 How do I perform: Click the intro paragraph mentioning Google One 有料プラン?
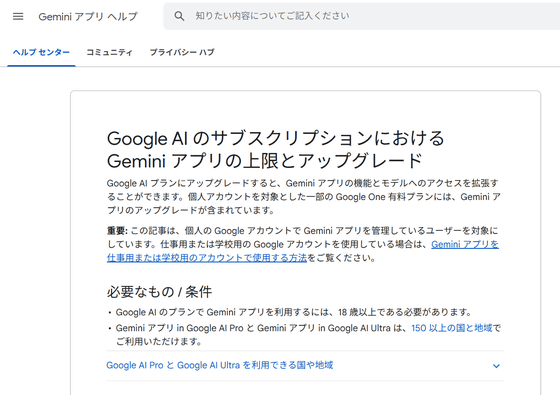tap(304, 196)
